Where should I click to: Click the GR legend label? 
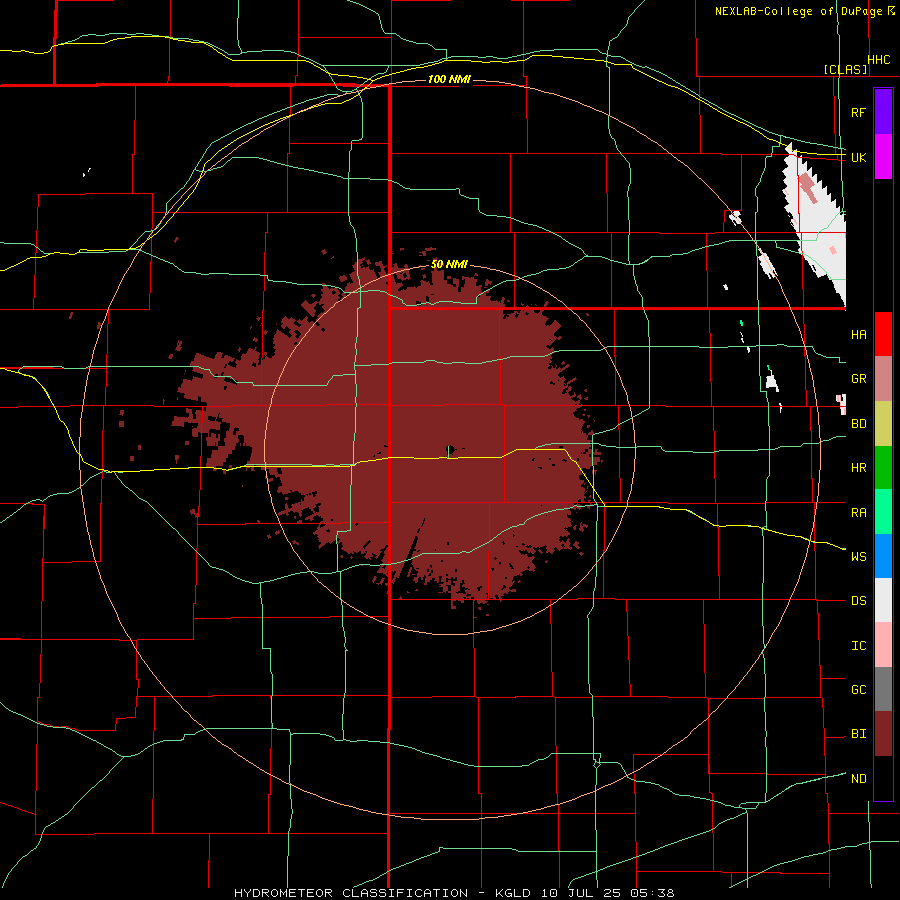pyautogui.click(x=858, y=379)
